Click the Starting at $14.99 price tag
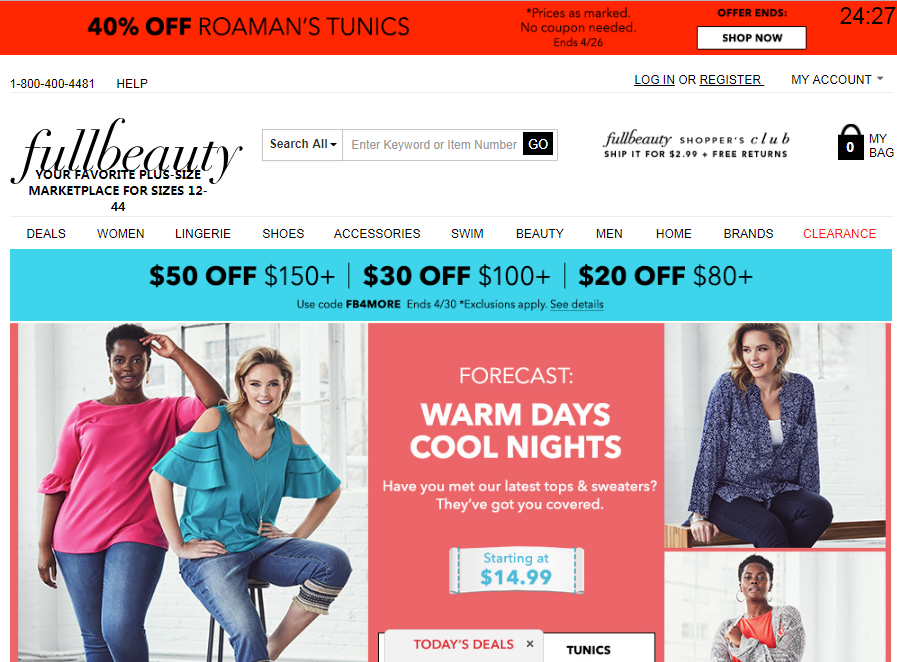 tap(517, 570)
